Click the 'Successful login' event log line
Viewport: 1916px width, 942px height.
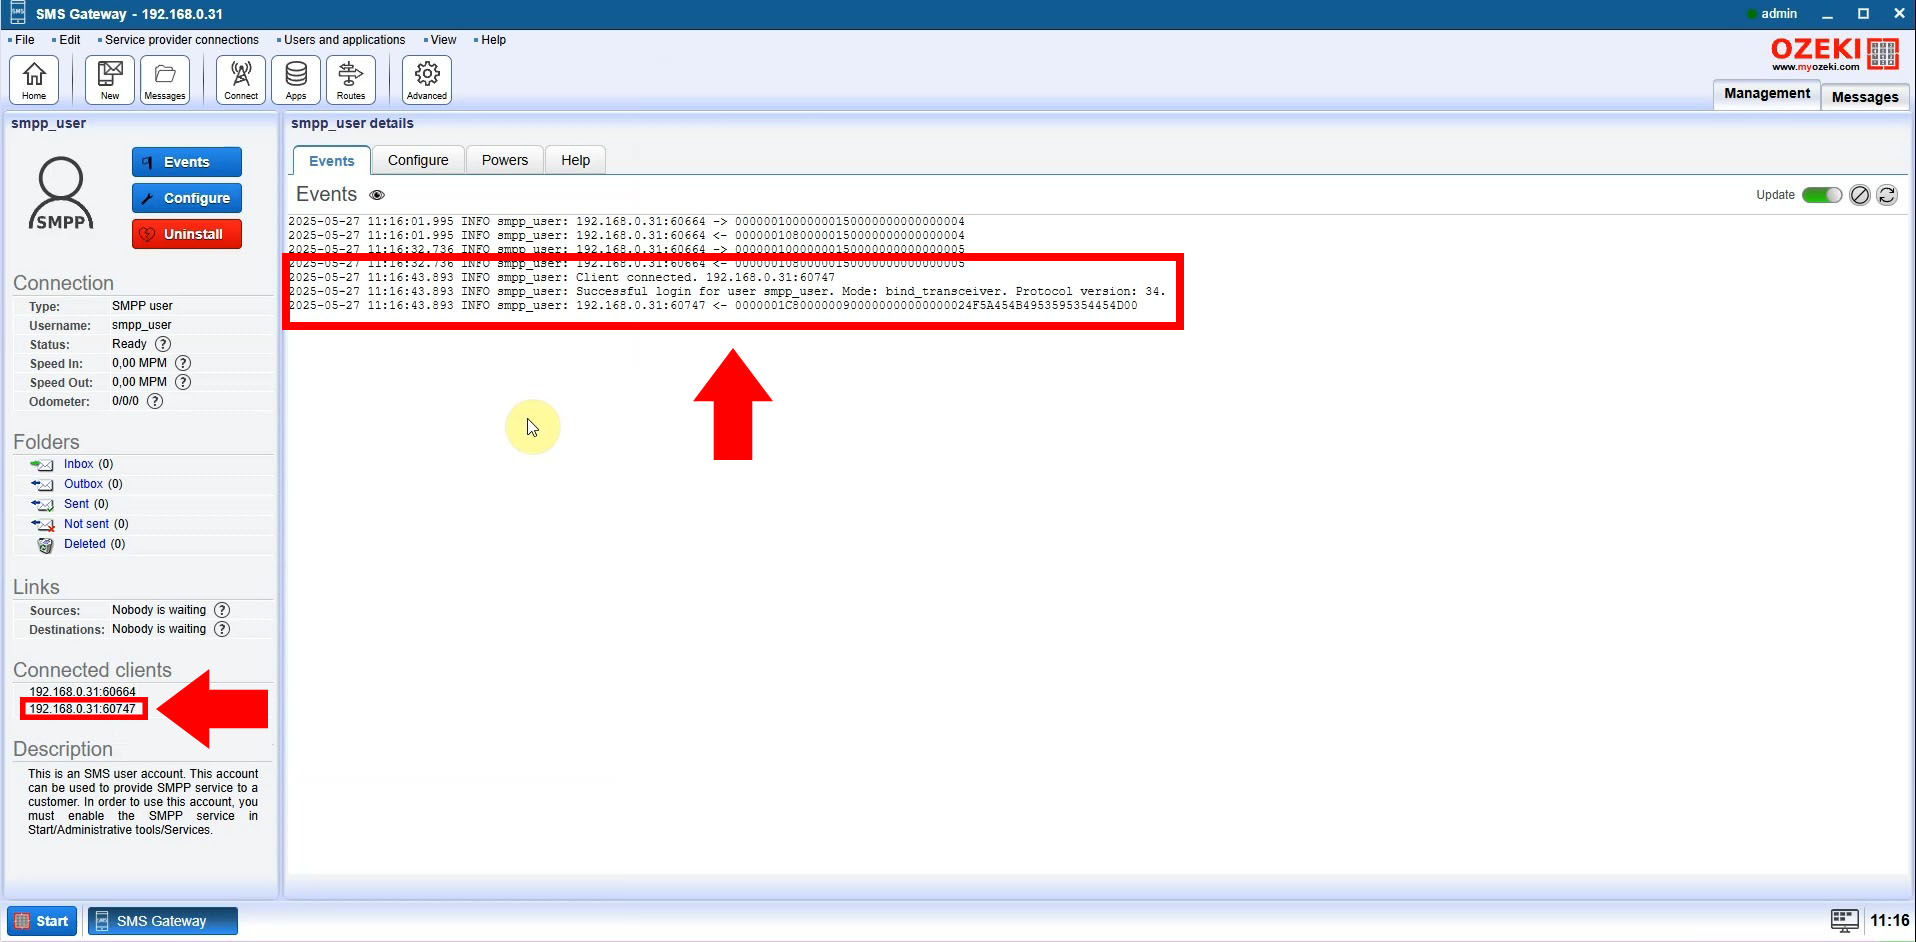[x=727, y=292]
